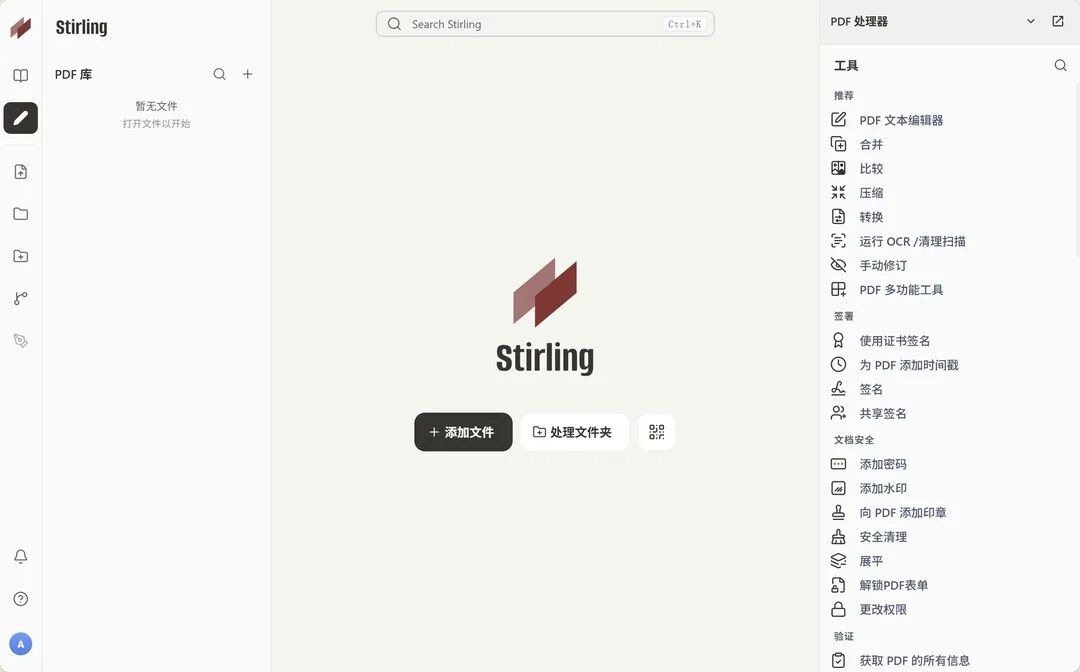Open the reader book icon in sidebar

coord(21,76)
